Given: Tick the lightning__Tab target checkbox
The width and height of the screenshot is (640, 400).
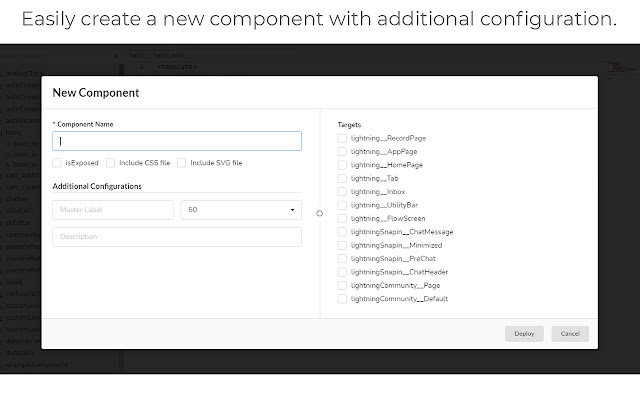Looking at the screenshot, I should (343, 178).
